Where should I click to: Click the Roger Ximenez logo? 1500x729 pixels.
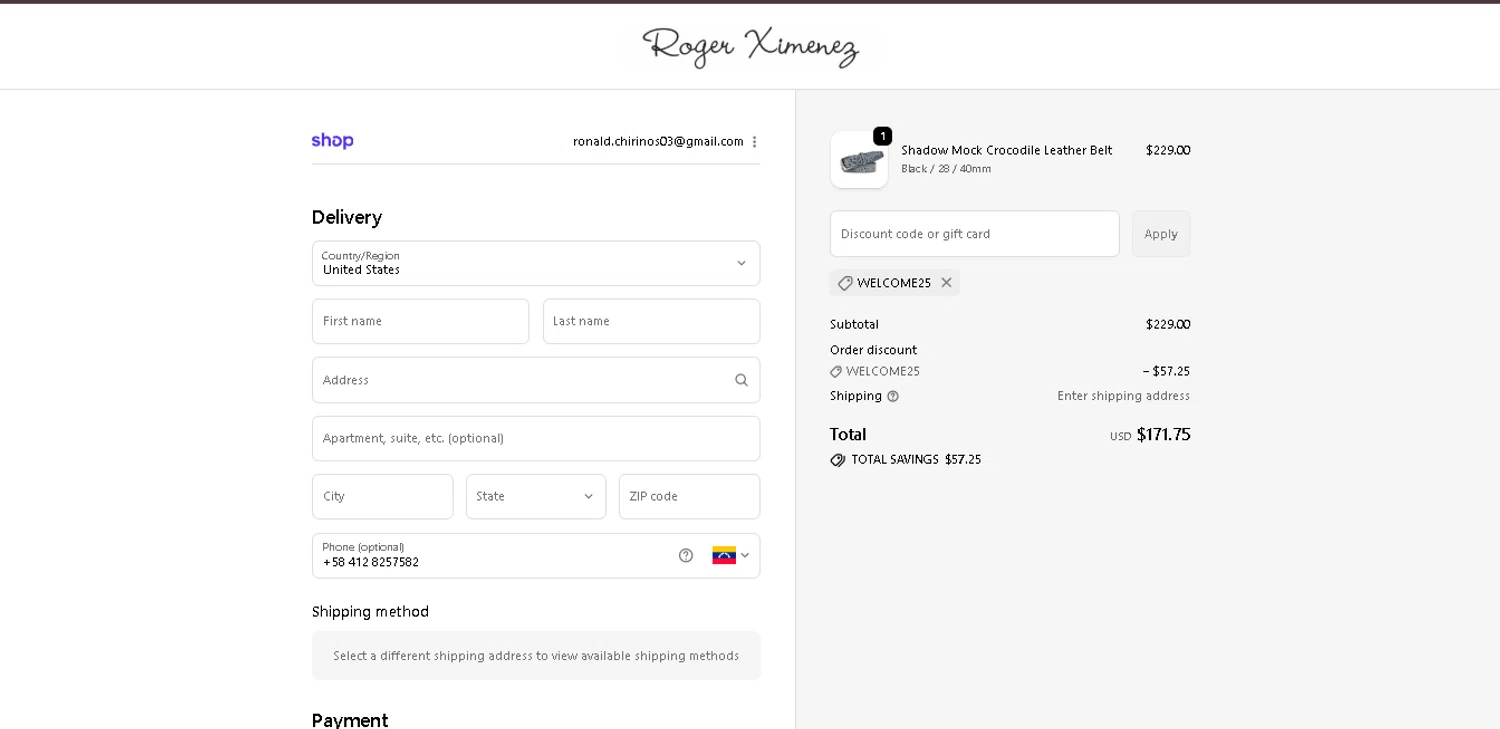(x=750, y=46)
